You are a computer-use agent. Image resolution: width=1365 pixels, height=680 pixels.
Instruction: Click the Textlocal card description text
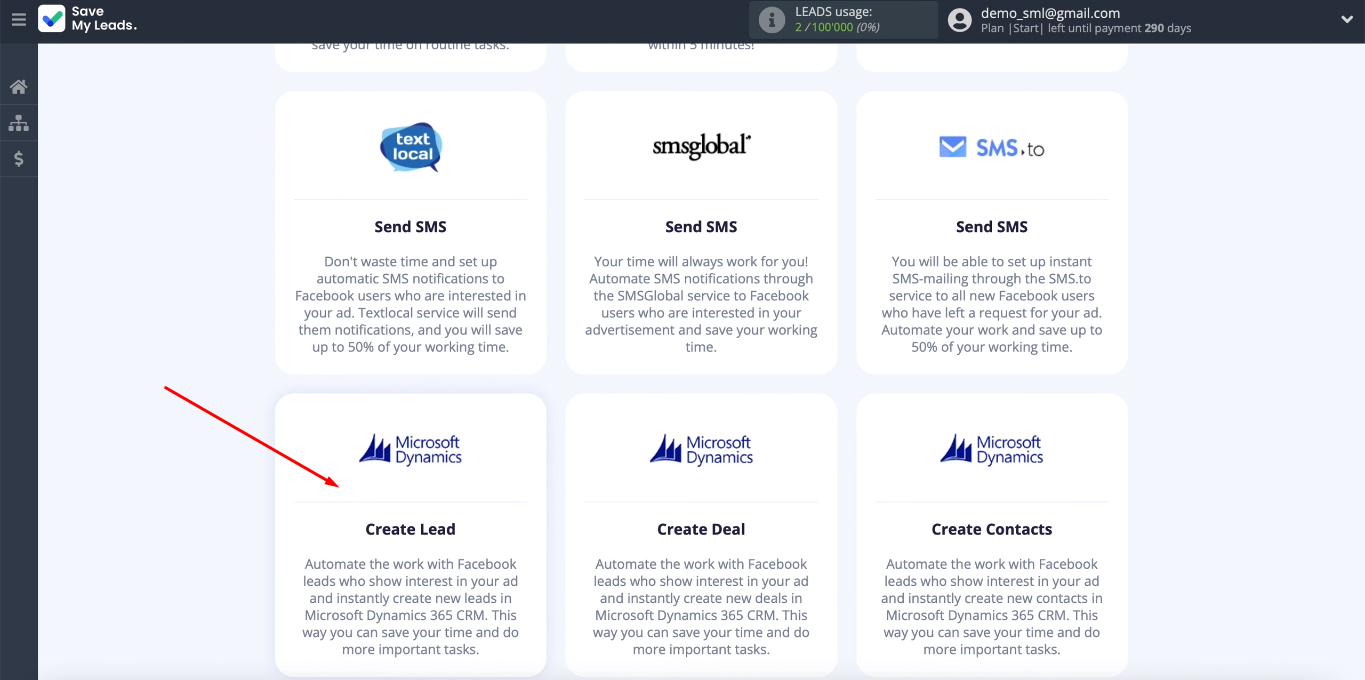pos(411,305)
